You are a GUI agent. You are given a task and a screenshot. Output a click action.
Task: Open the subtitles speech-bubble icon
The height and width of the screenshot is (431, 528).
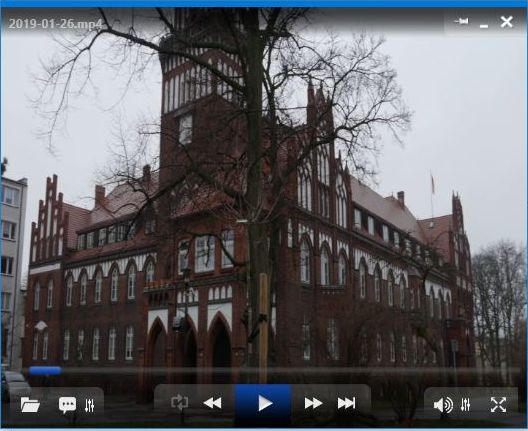[x=67, y=405]
